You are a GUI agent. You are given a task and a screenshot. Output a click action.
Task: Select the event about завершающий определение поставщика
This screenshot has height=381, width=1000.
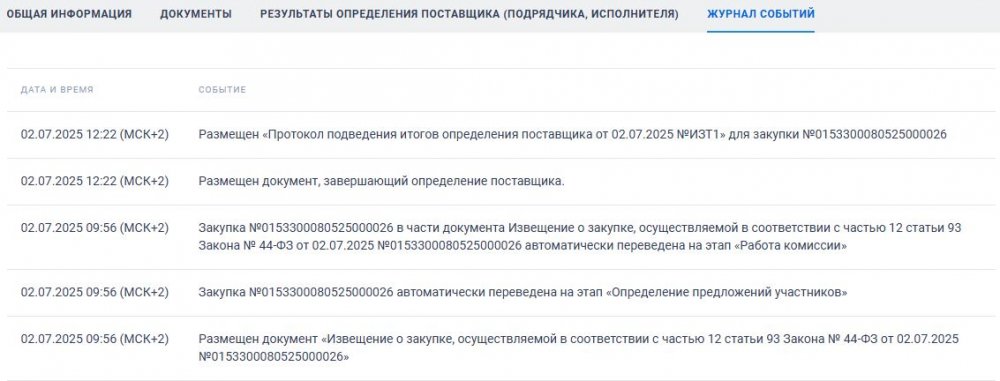381,181
